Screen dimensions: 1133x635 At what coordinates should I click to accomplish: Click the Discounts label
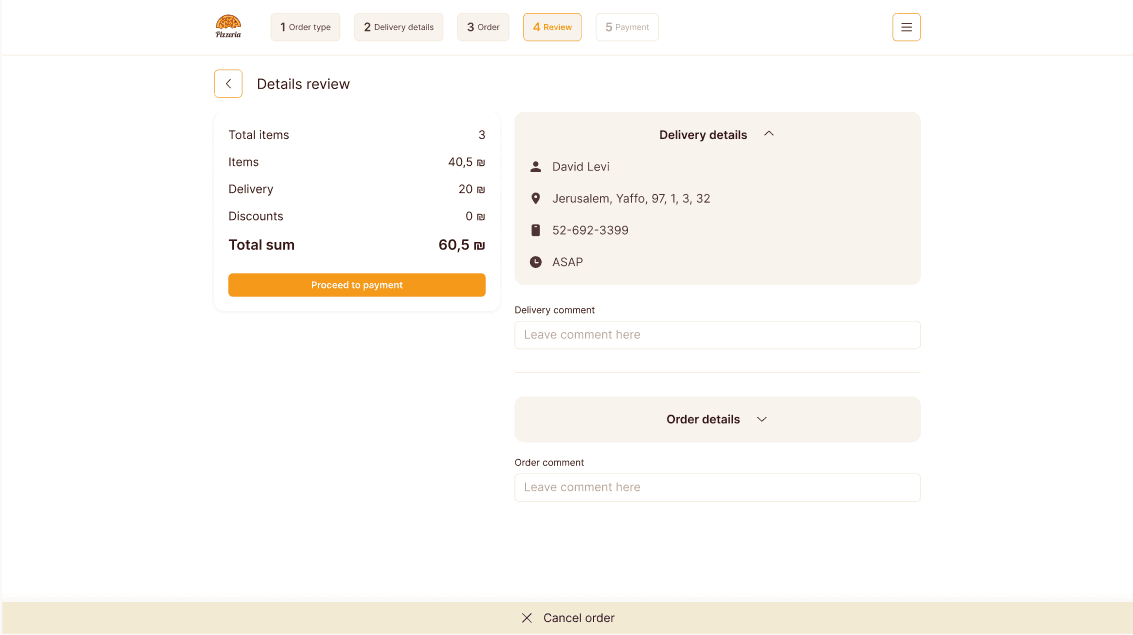(256, 217)
